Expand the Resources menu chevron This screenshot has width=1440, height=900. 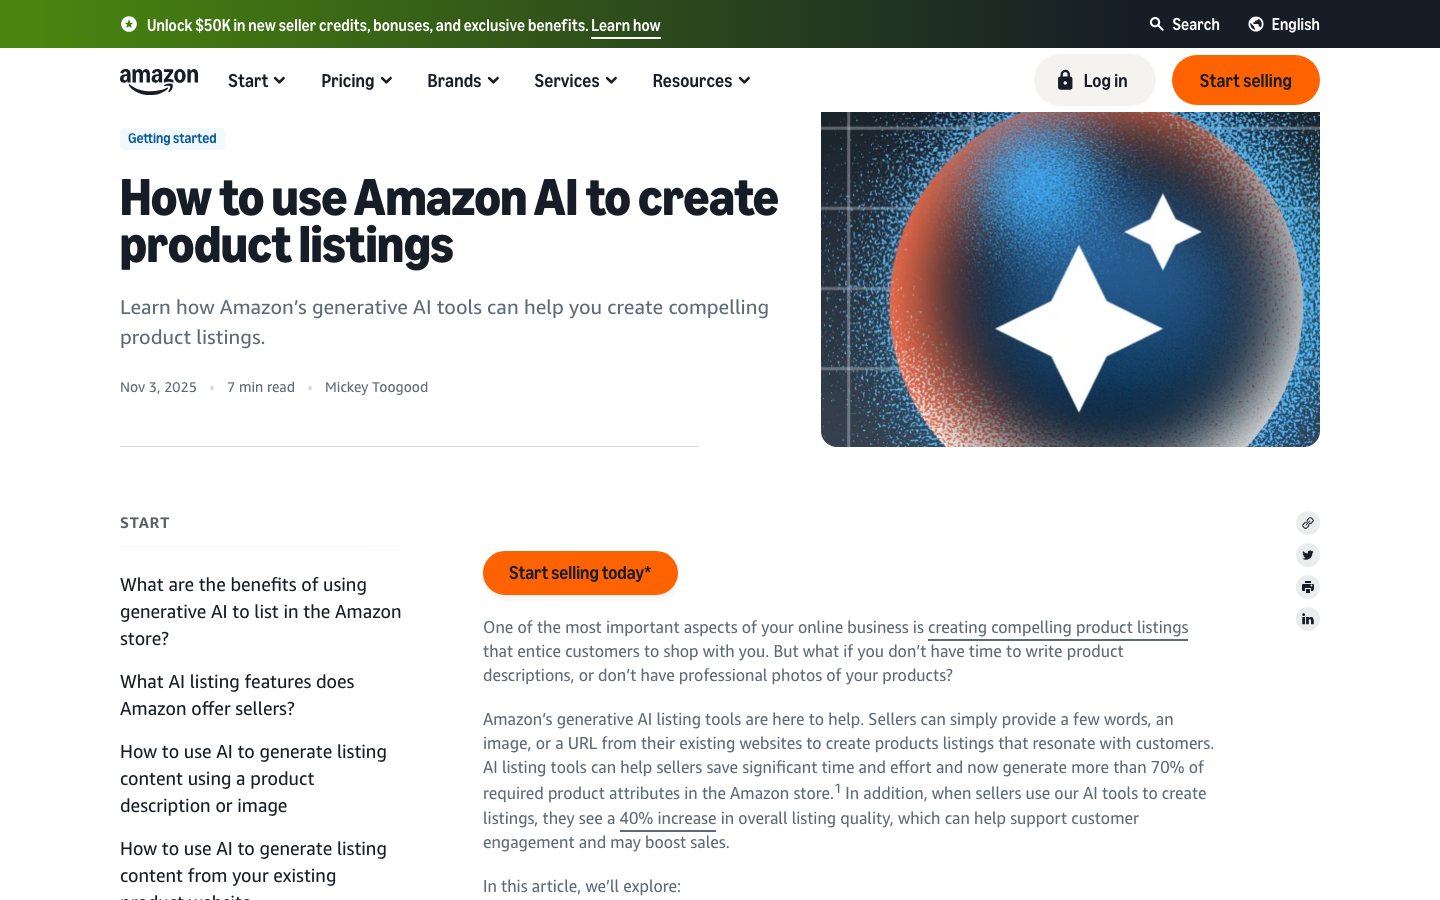click(x=744, y=81)
